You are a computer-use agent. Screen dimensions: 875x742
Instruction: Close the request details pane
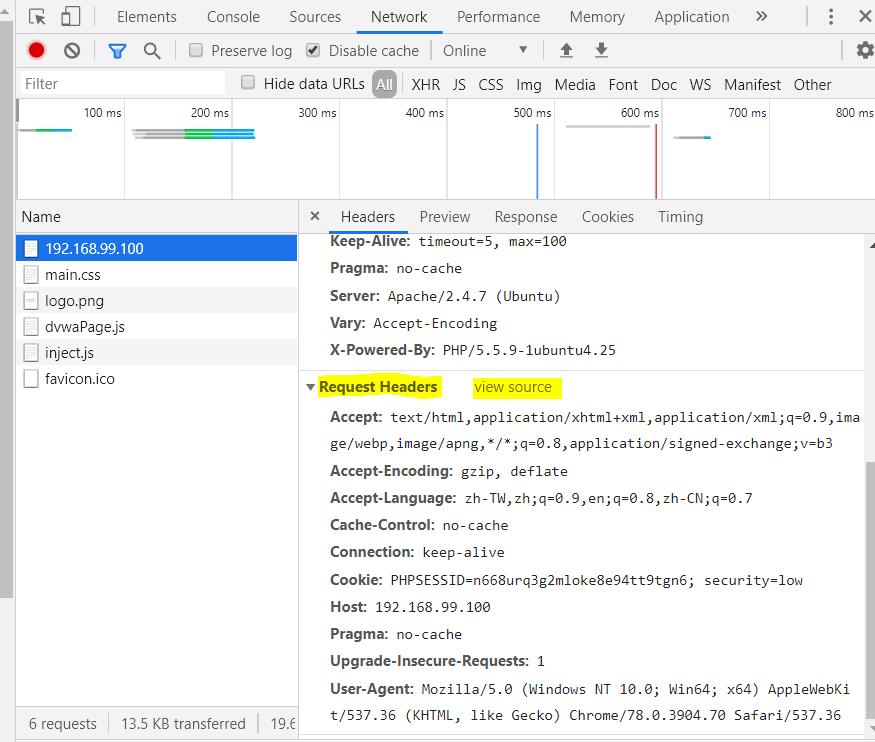315,216
